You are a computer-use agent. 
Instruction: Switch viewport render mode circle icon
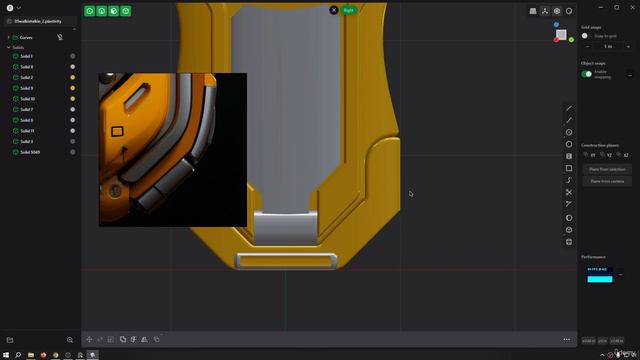pyautogui.click(x=569, y=11)
